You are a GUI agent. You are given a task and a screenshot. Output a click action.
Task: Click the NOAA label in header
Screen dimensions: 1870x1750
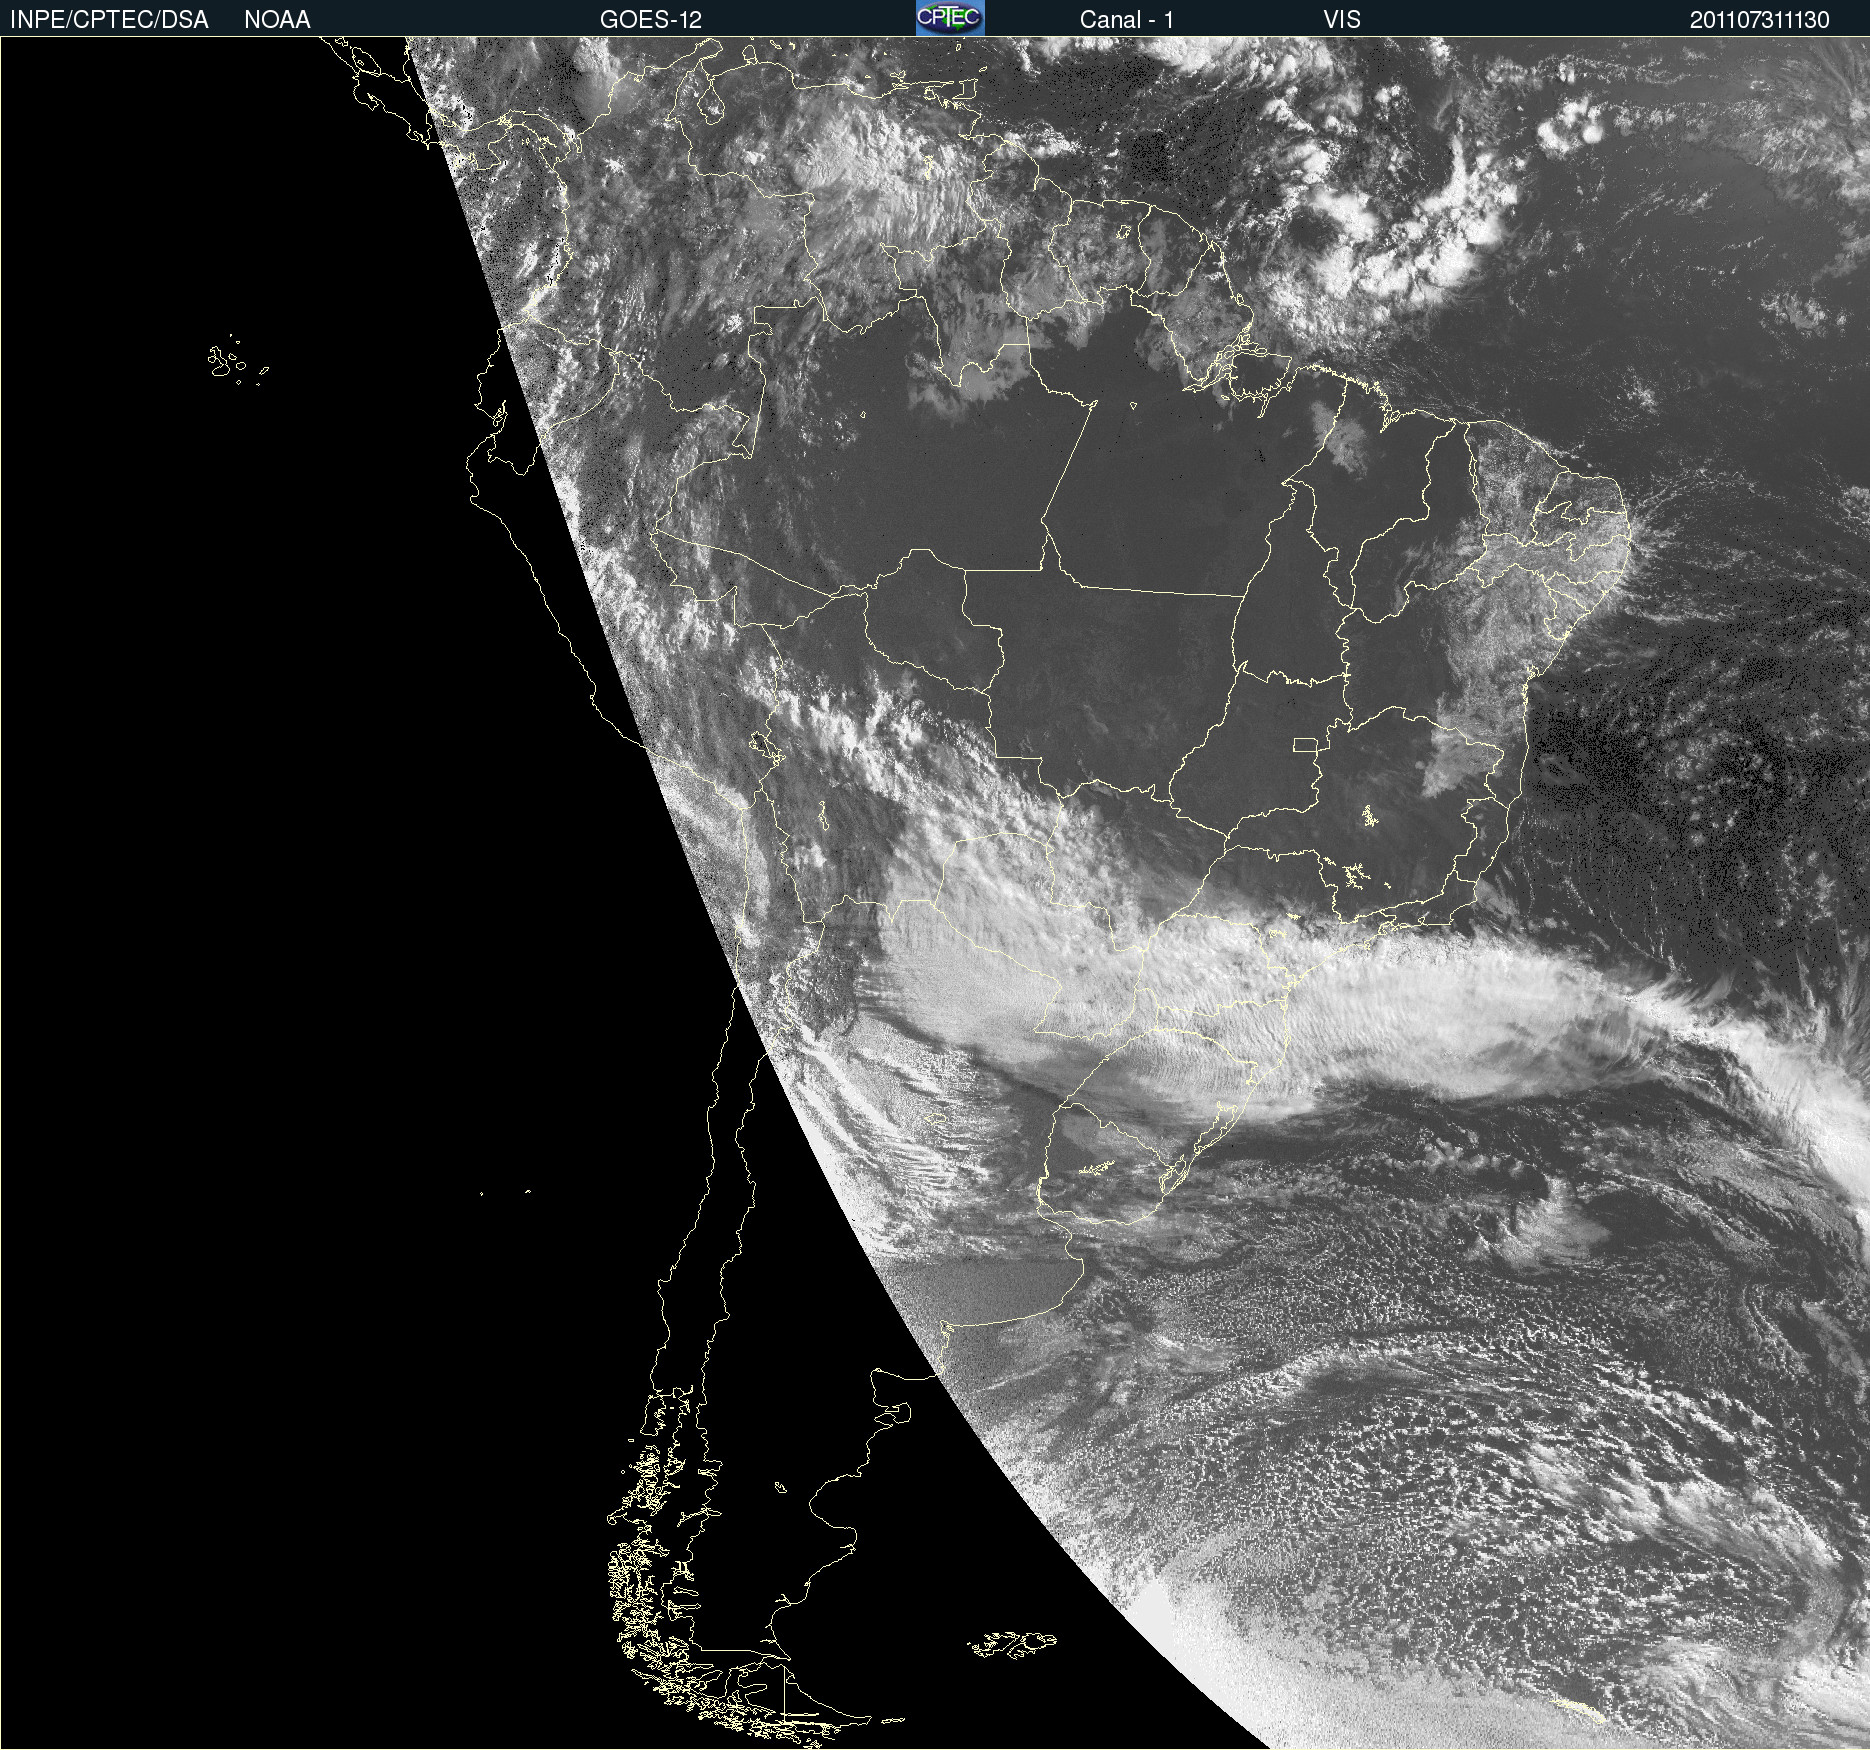(277, 20)
